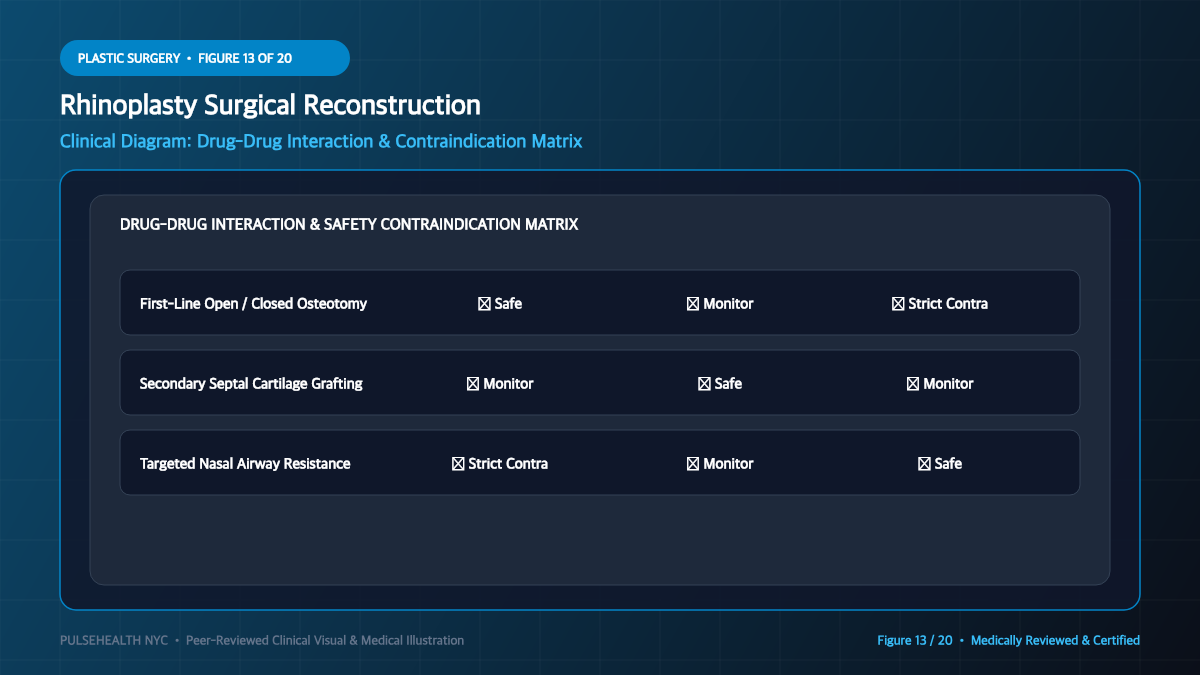Select Targeted Nasal Airway Resistance label
Viewport: 1200px width, 675px height.
(x=245, y=464)
